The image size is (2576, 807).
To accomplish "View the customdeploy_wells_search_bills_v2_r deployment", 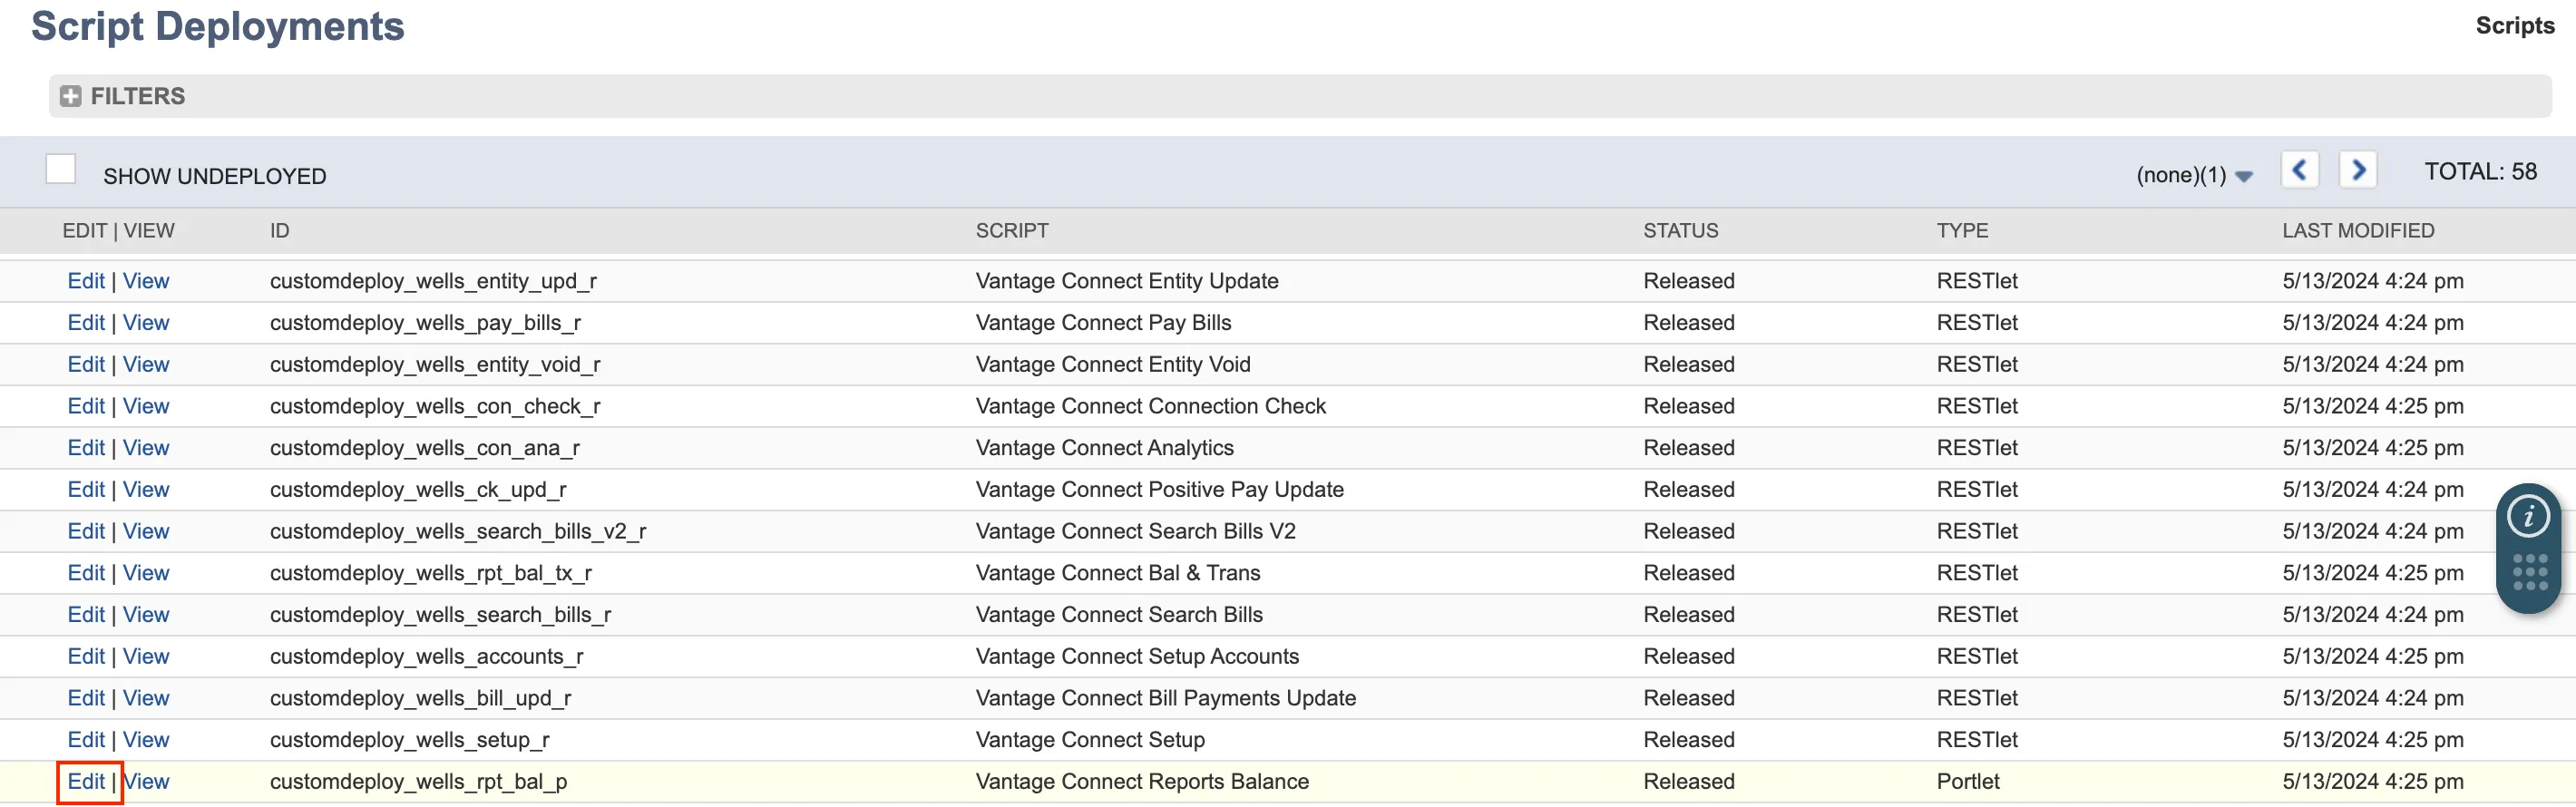I will point(146,532).
